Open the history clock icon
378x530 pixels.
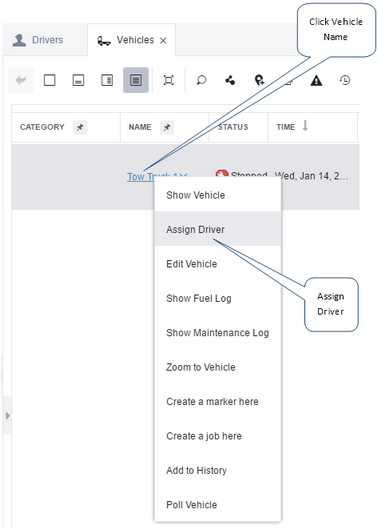(345, 80)
